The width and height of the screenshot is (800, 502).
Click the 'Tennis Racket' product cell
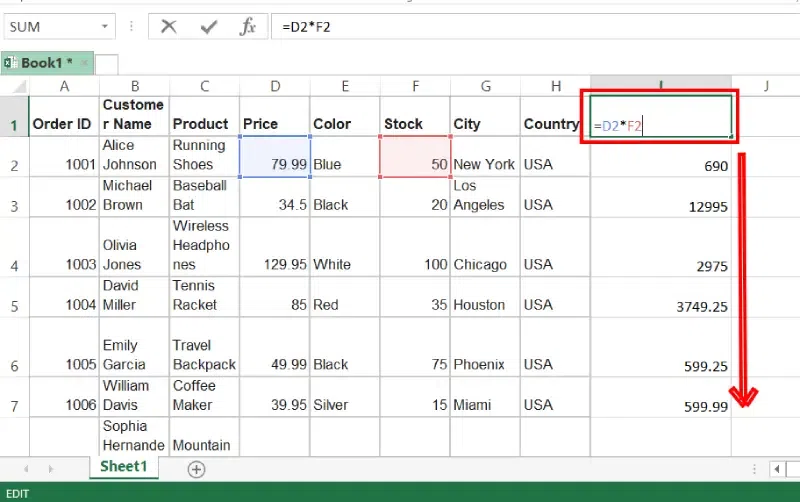point(205,297)
